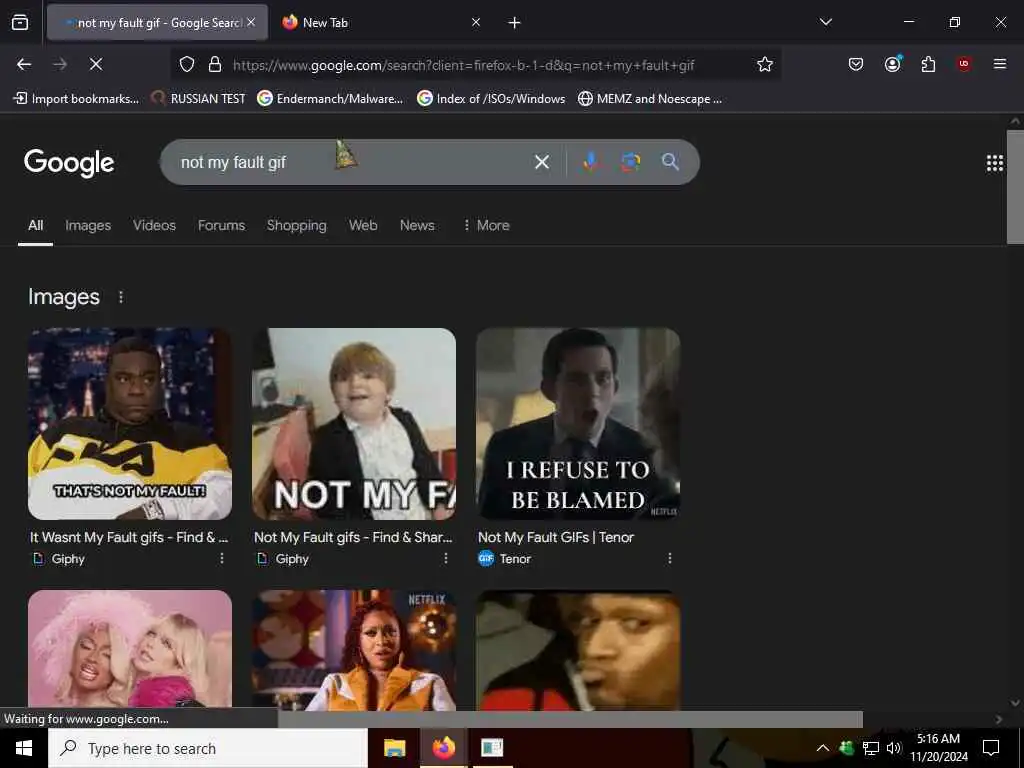Open the tracking protection shield icon
Image resolution: width=1024 pixels, height=768 pixels.
187,65
